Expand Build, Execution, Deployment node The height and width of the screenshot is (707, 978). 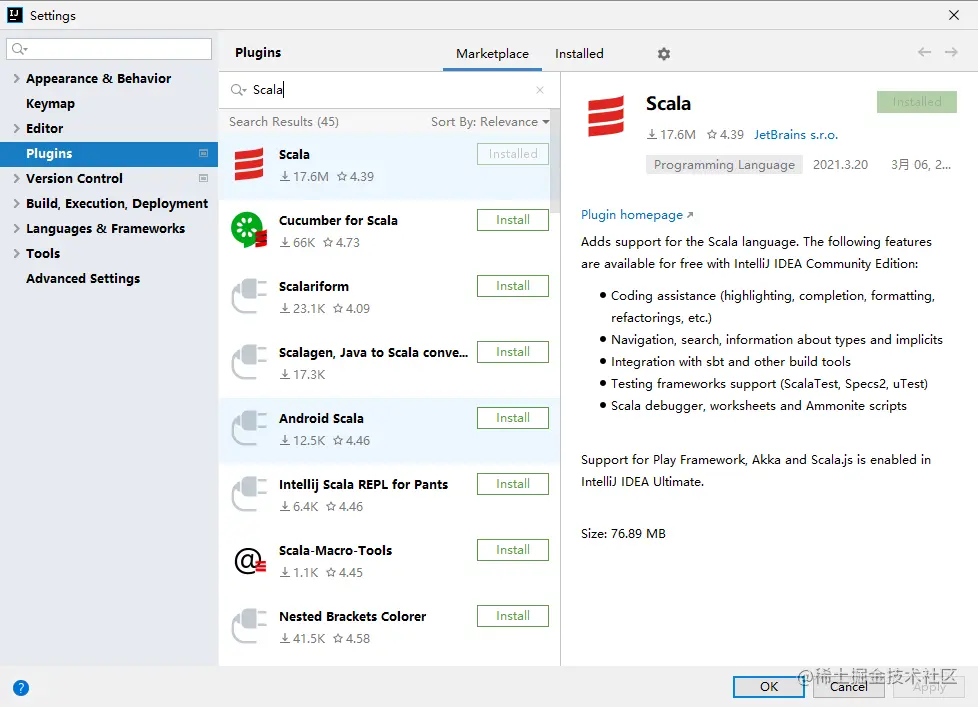tap(16, 203)
